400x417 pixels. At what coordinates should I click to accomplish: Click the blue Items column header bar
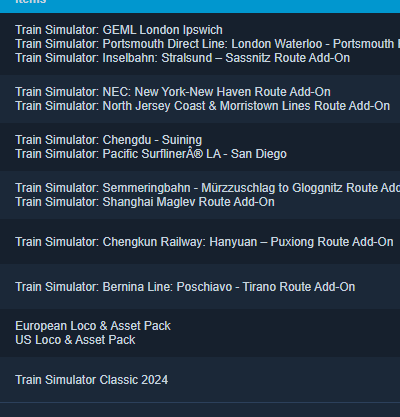point(200,6)
